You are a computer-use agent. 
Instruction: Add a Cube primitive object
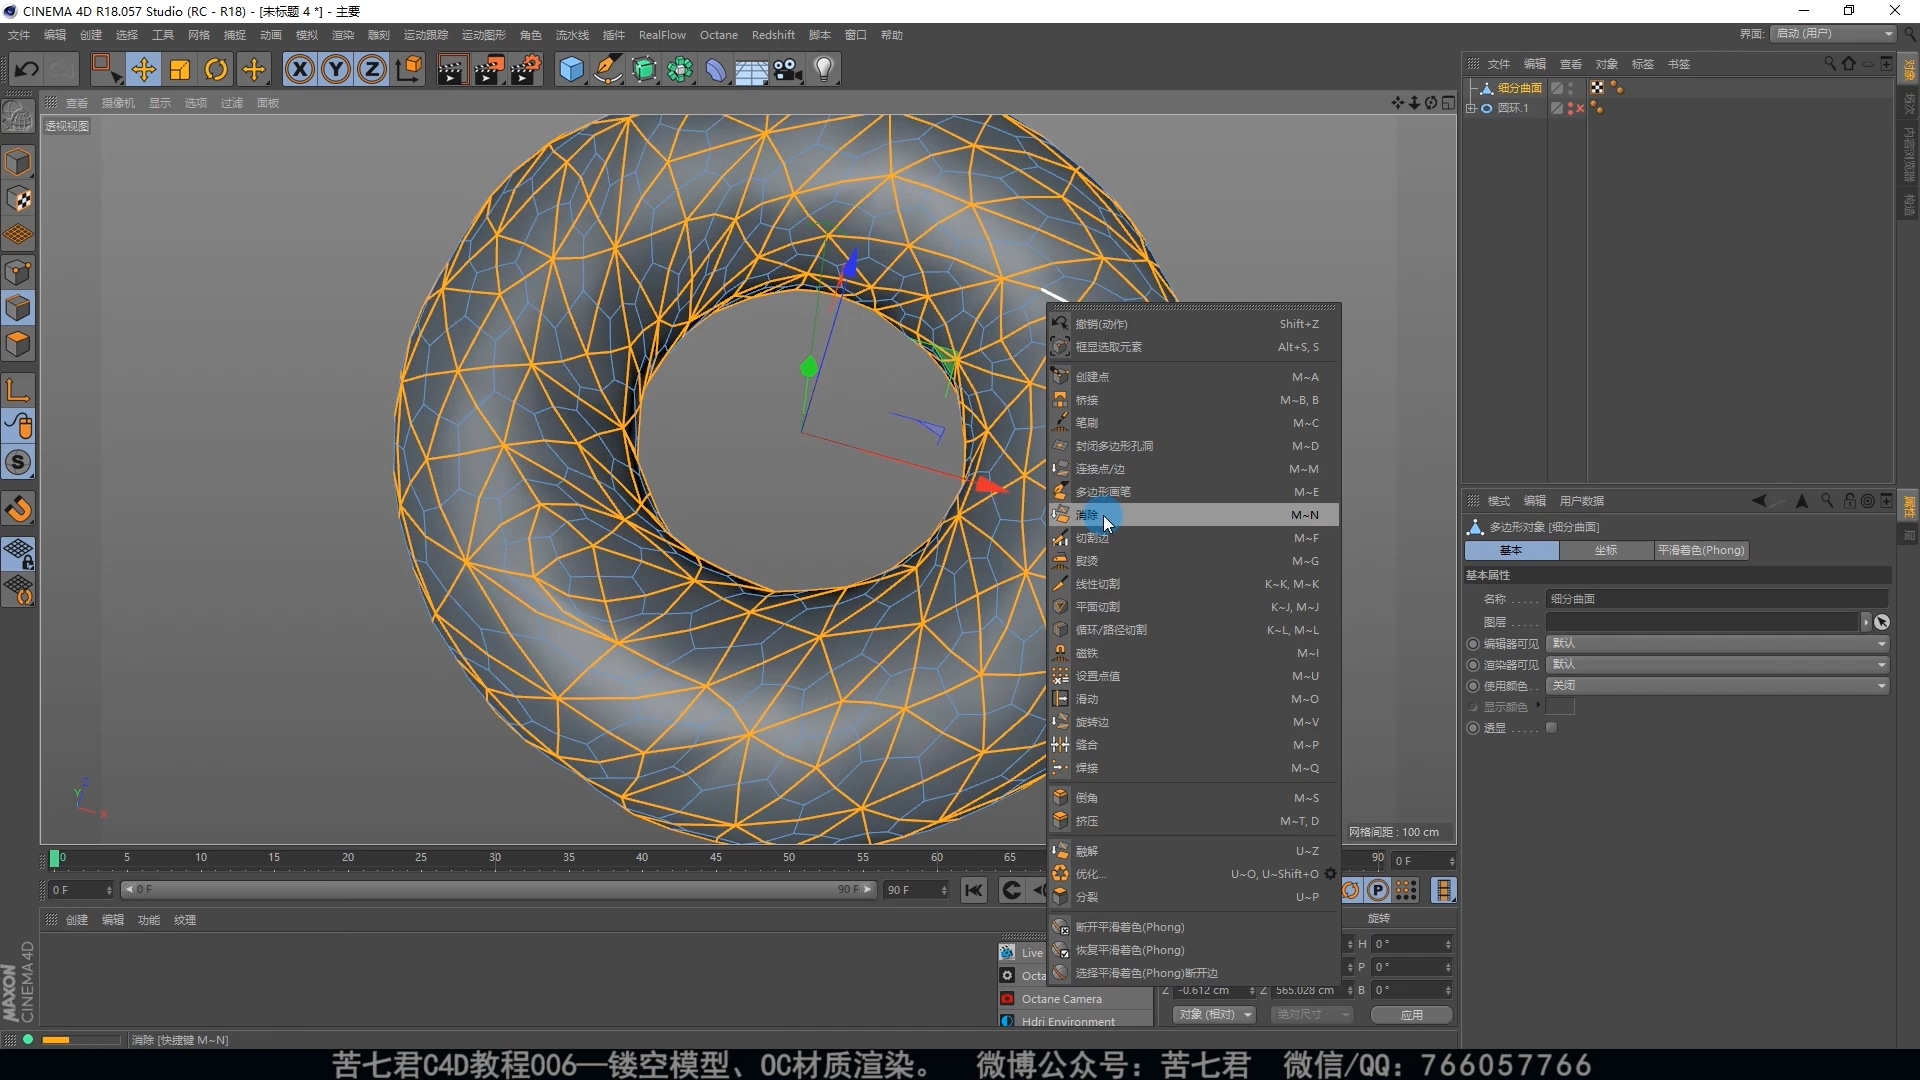(571, 70)
